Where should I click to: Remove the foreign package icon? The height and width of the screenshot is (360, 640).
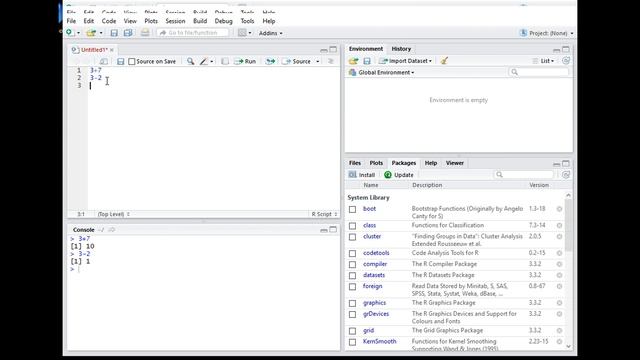tap(559, 286)
